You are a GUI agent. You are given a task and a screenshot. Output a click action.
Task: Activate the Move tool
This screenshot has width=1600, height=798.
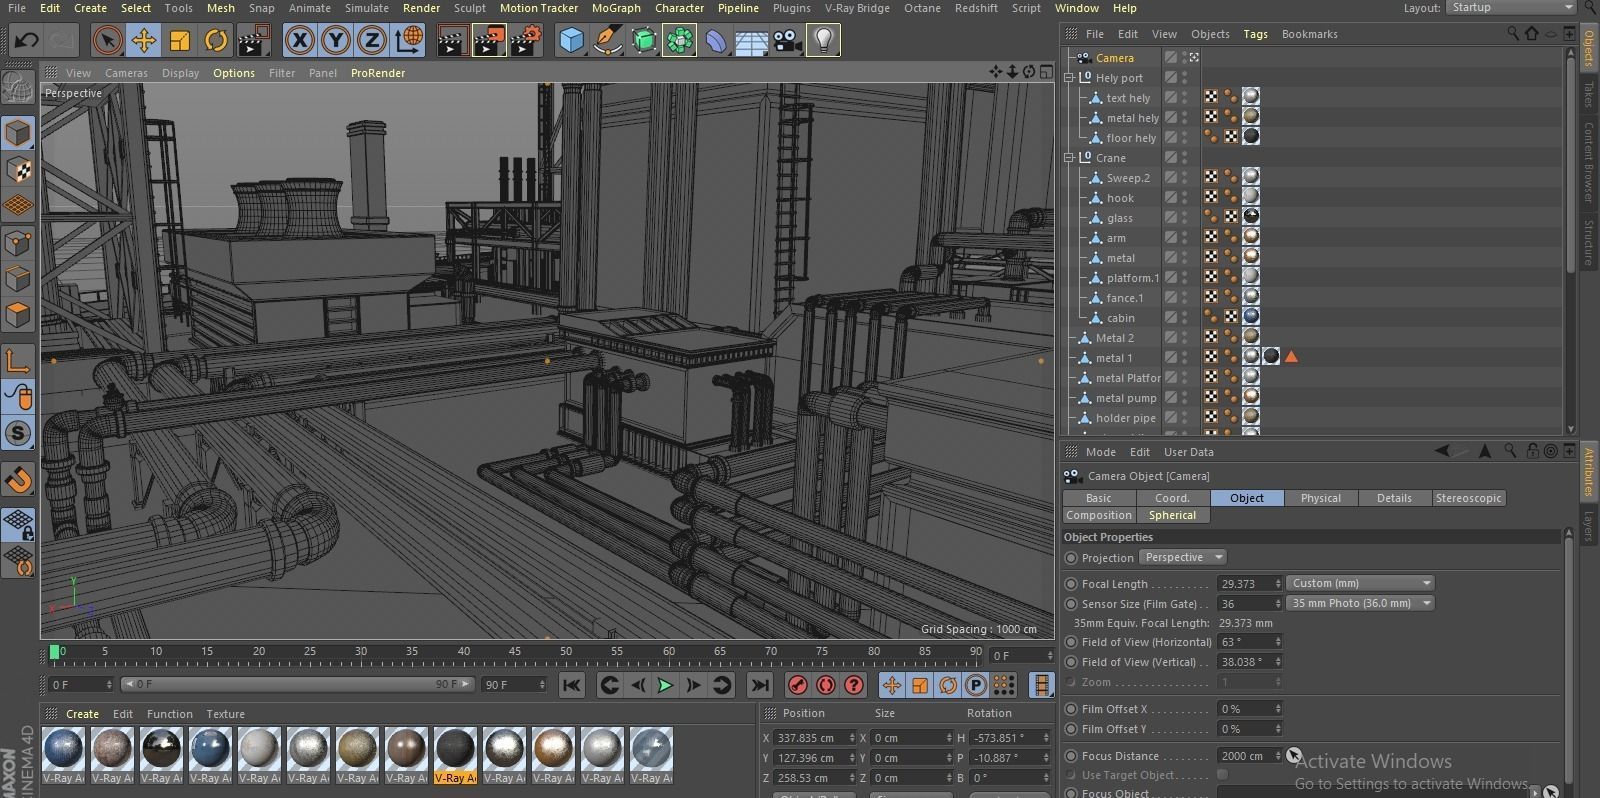144,41
